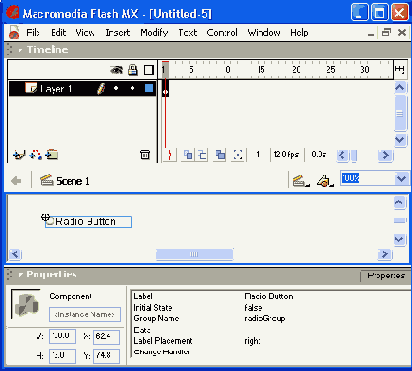This screenshot has height=371, width=412.
Task: Open the zoom percentage dropdown arrow
Action: click(x=401, y=179)
